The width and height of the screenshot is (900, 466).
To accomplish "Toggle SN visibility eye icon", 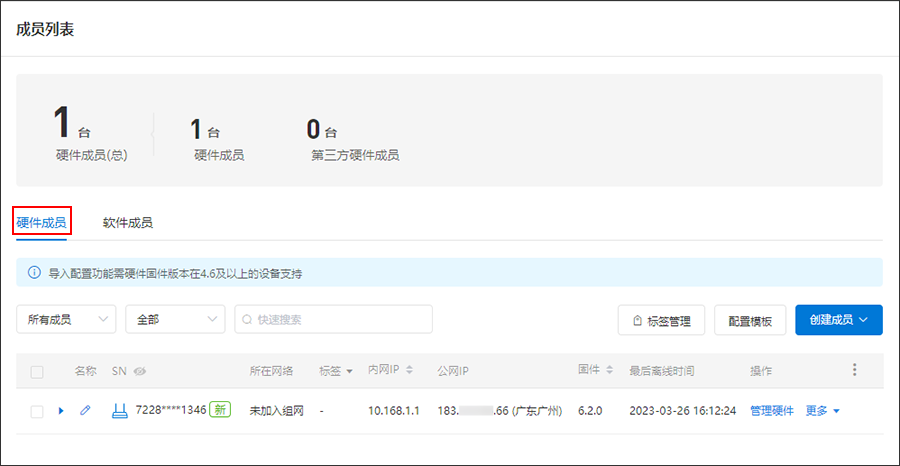I will tap(139, 371).
